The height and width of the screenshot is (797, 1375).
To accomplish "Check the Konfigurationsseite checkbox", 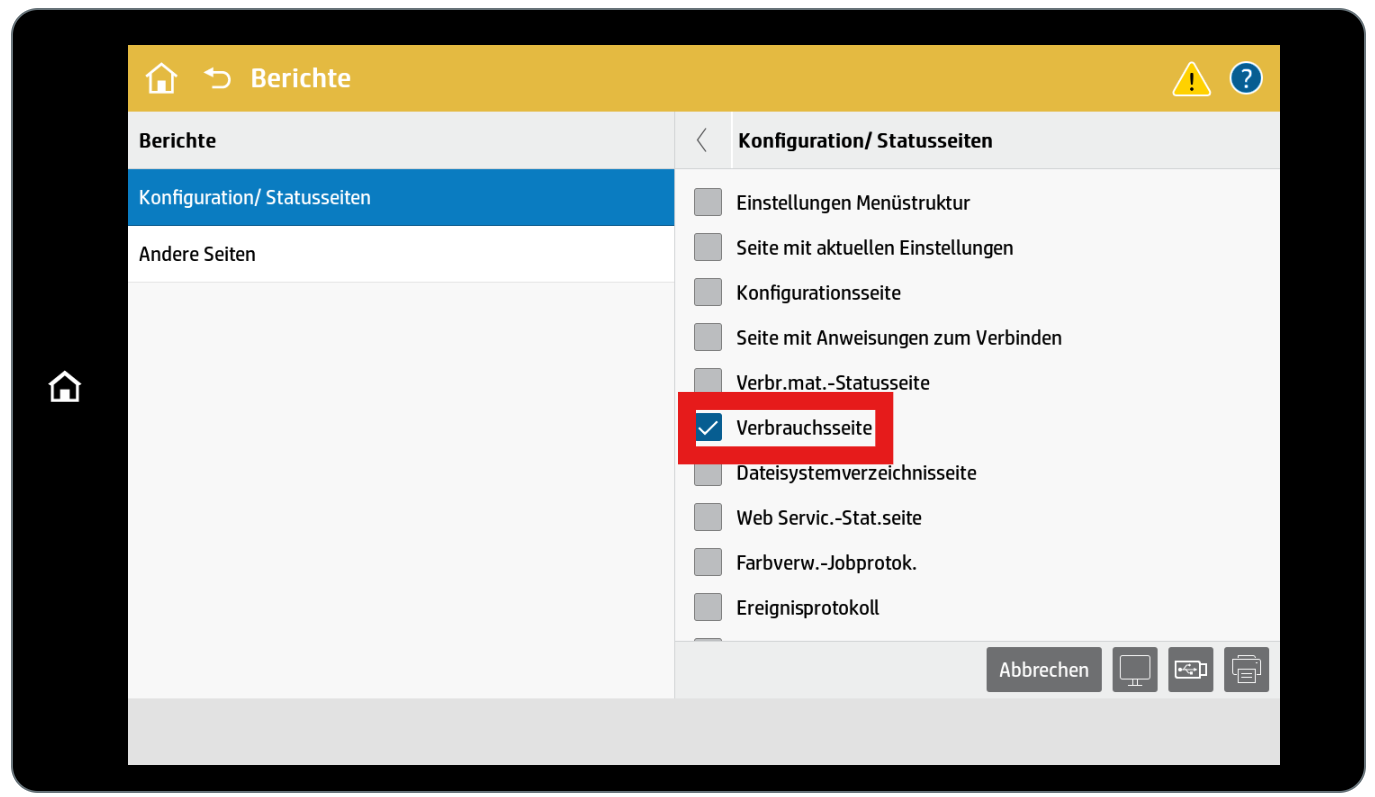I will pyautogui.click(x=707, y=292).
